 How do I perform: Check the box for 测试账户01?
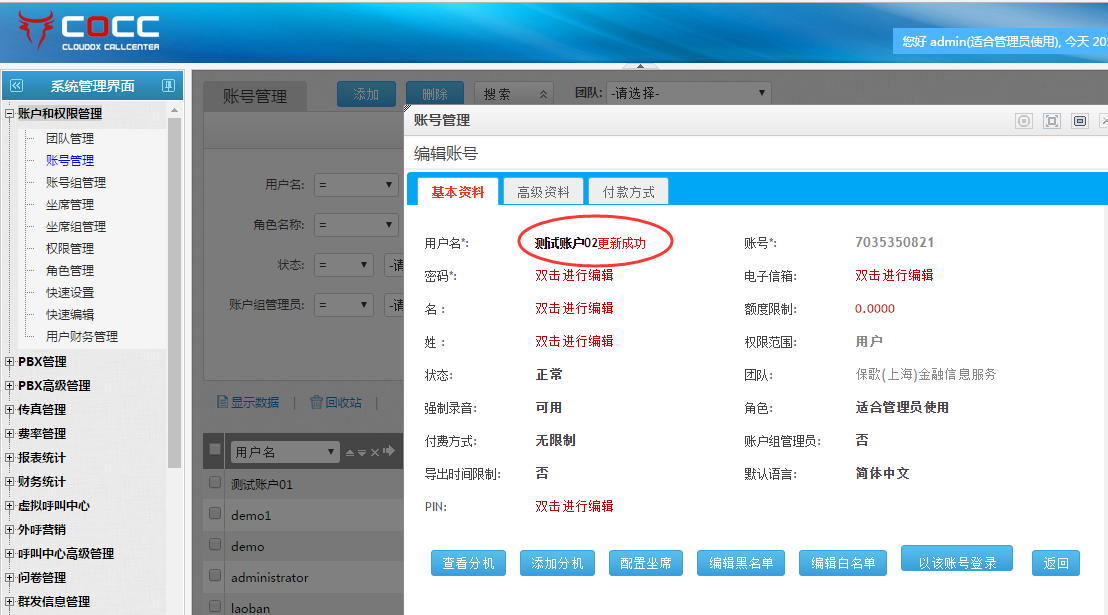(x=215, y=483)
